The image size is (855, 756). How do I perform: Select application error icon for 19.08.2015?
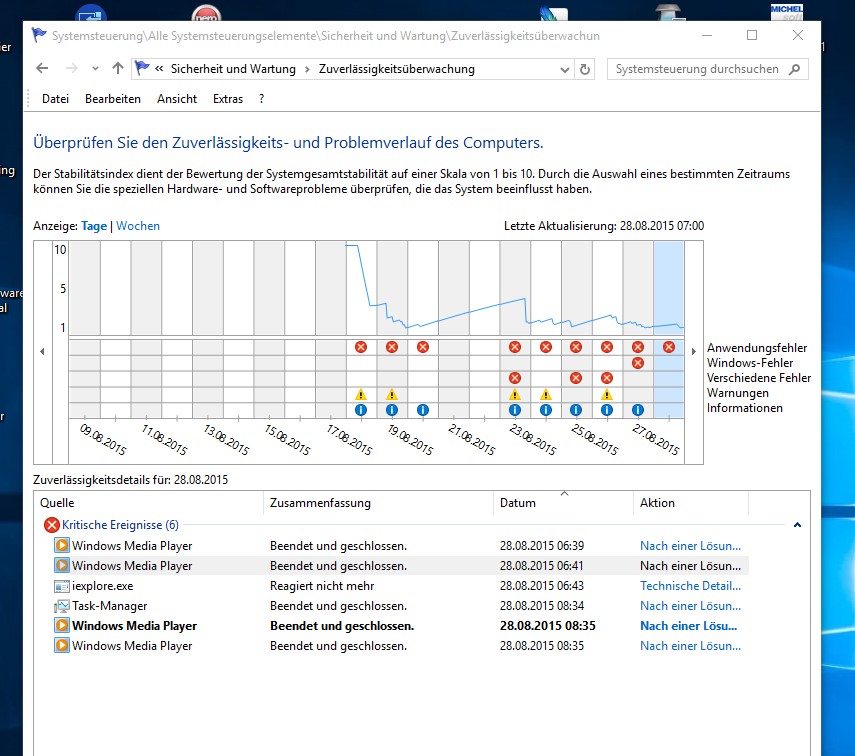392,347
